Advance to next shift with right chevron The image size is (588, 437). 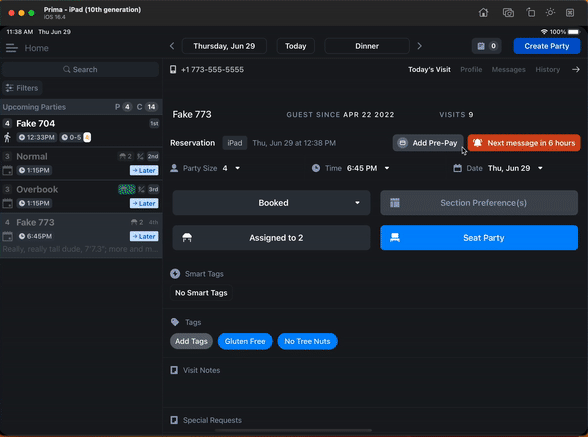(x=420, y=46)
